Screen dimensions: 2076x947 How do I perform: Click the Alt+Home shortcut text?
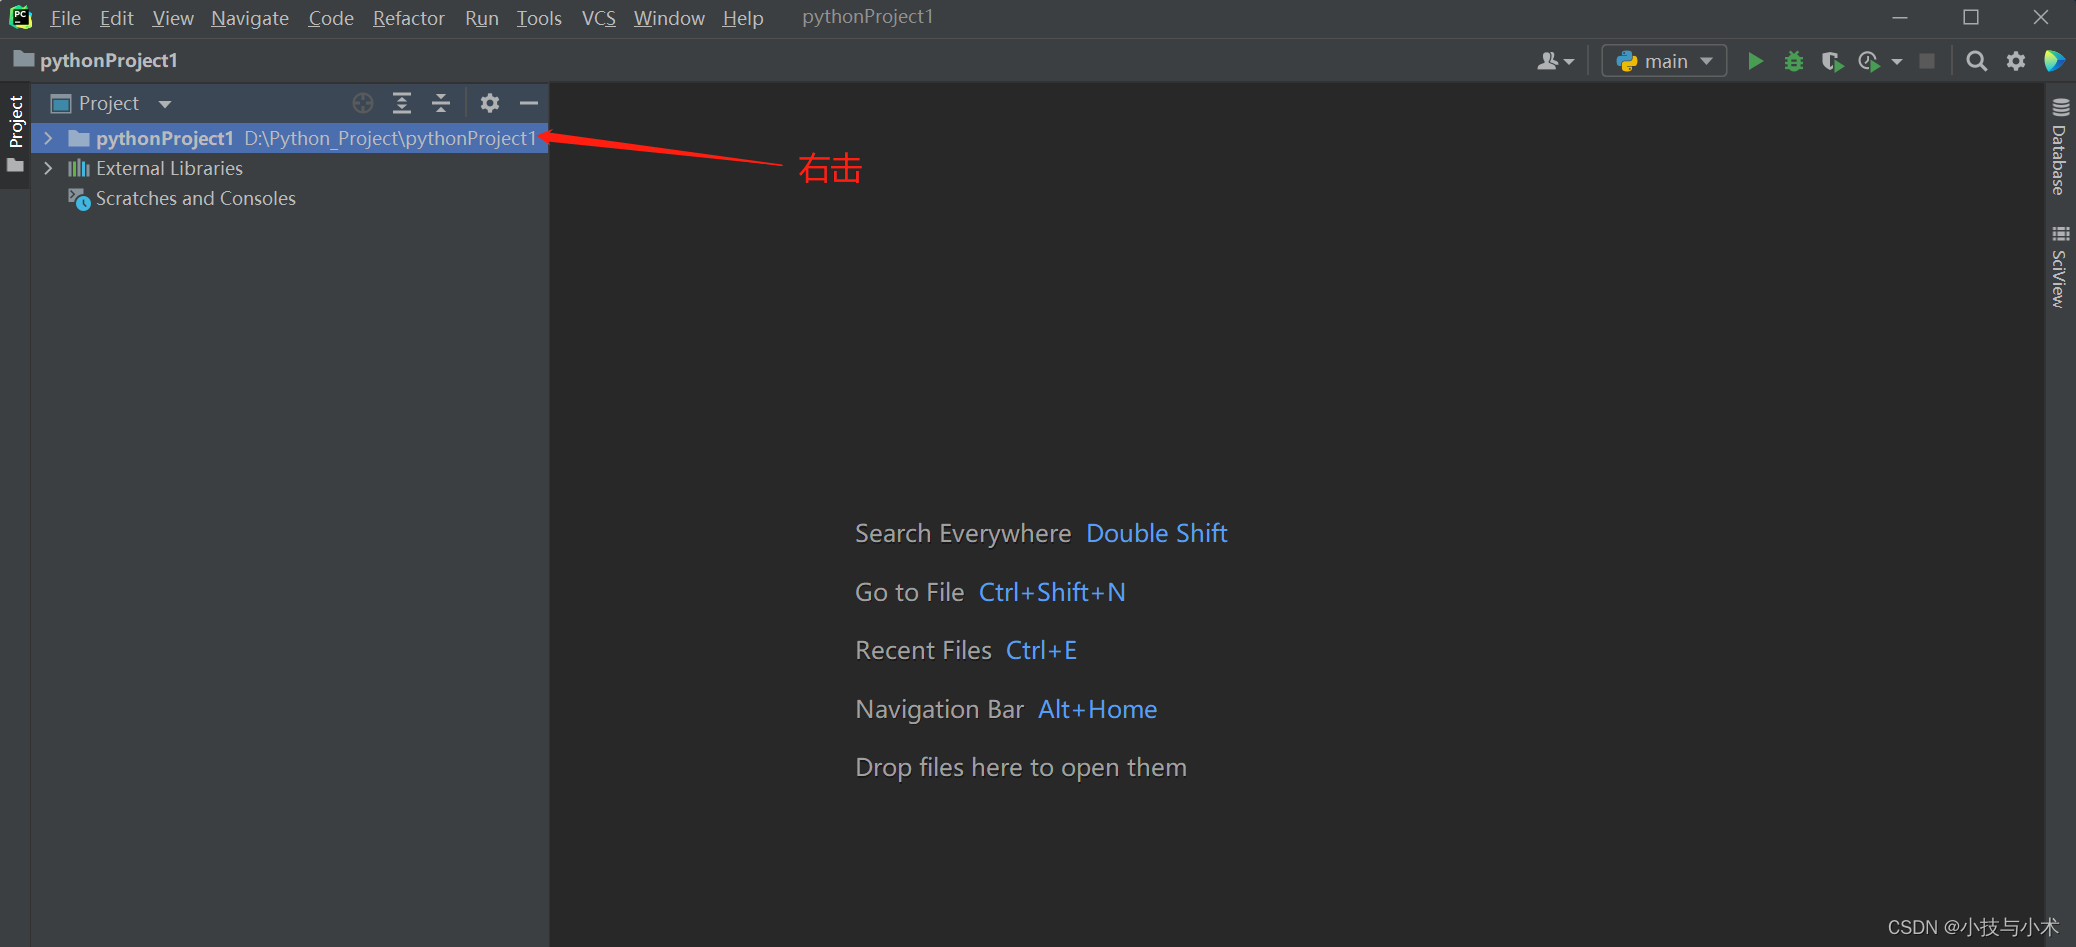[1097, 709]
